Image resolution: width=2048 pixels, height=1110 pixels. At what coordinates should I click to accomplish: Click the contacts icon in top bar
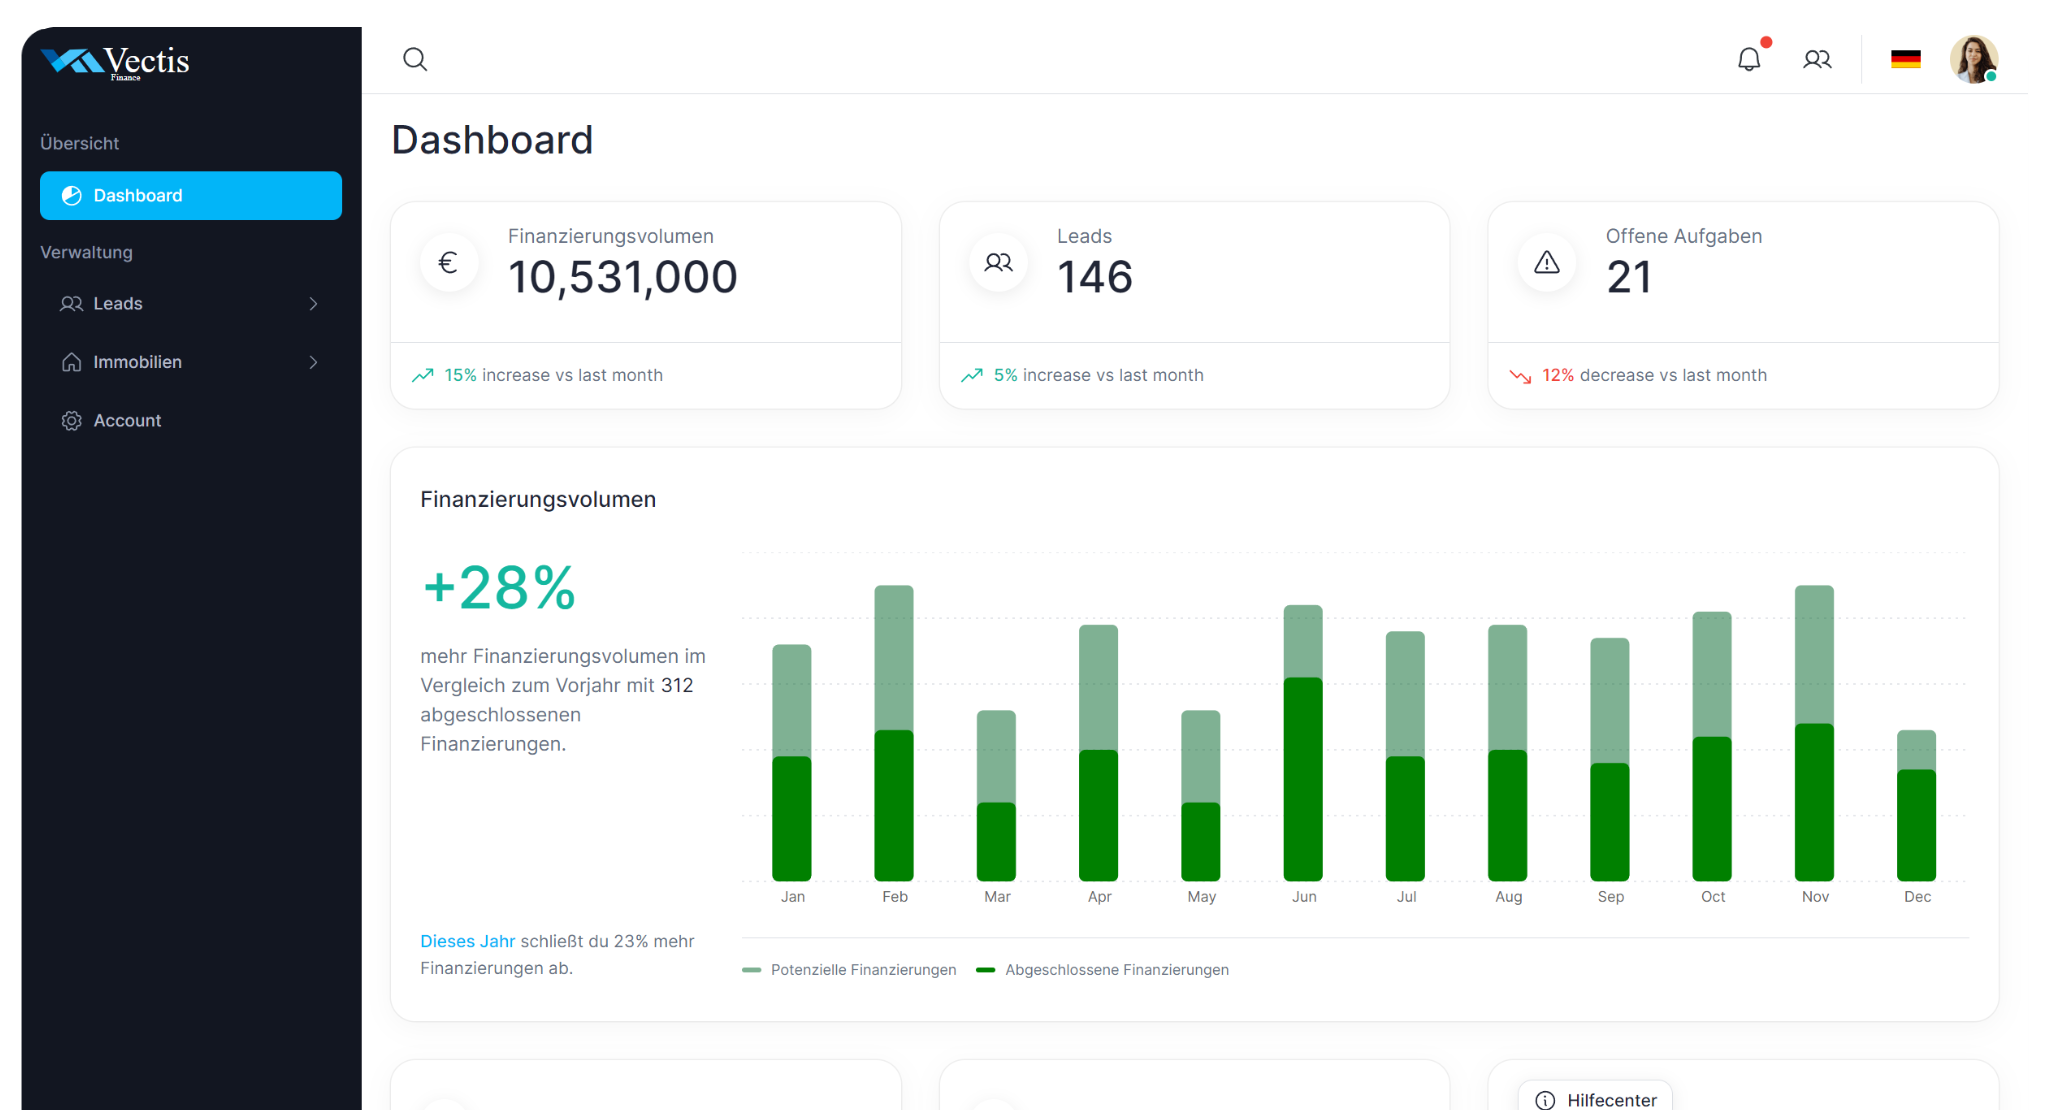tap(1817, 60)
